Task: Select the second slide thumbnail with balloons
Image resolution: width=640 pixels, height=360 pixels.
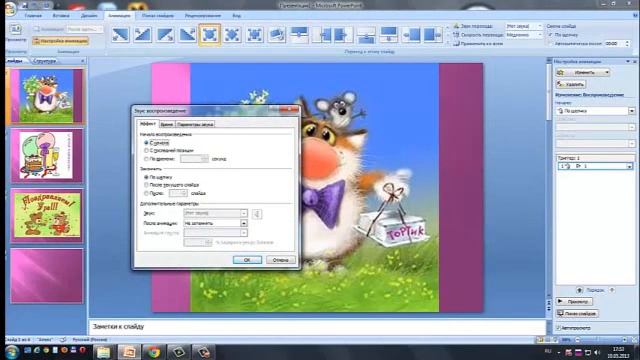Action: pos(47,156)
